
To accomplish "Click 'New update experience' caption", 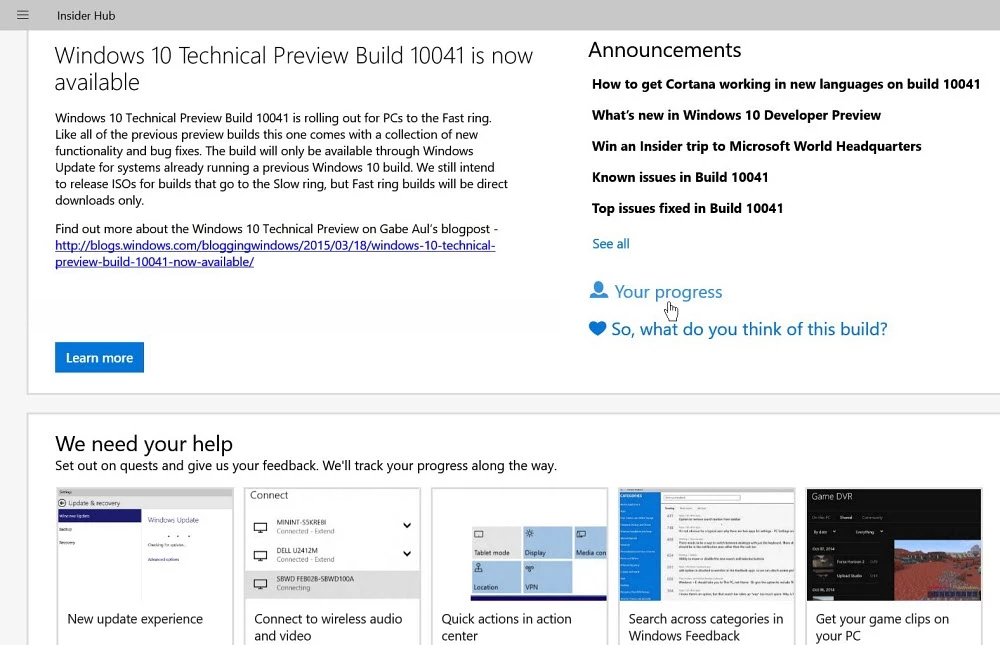I will click(x=135, y=619).
